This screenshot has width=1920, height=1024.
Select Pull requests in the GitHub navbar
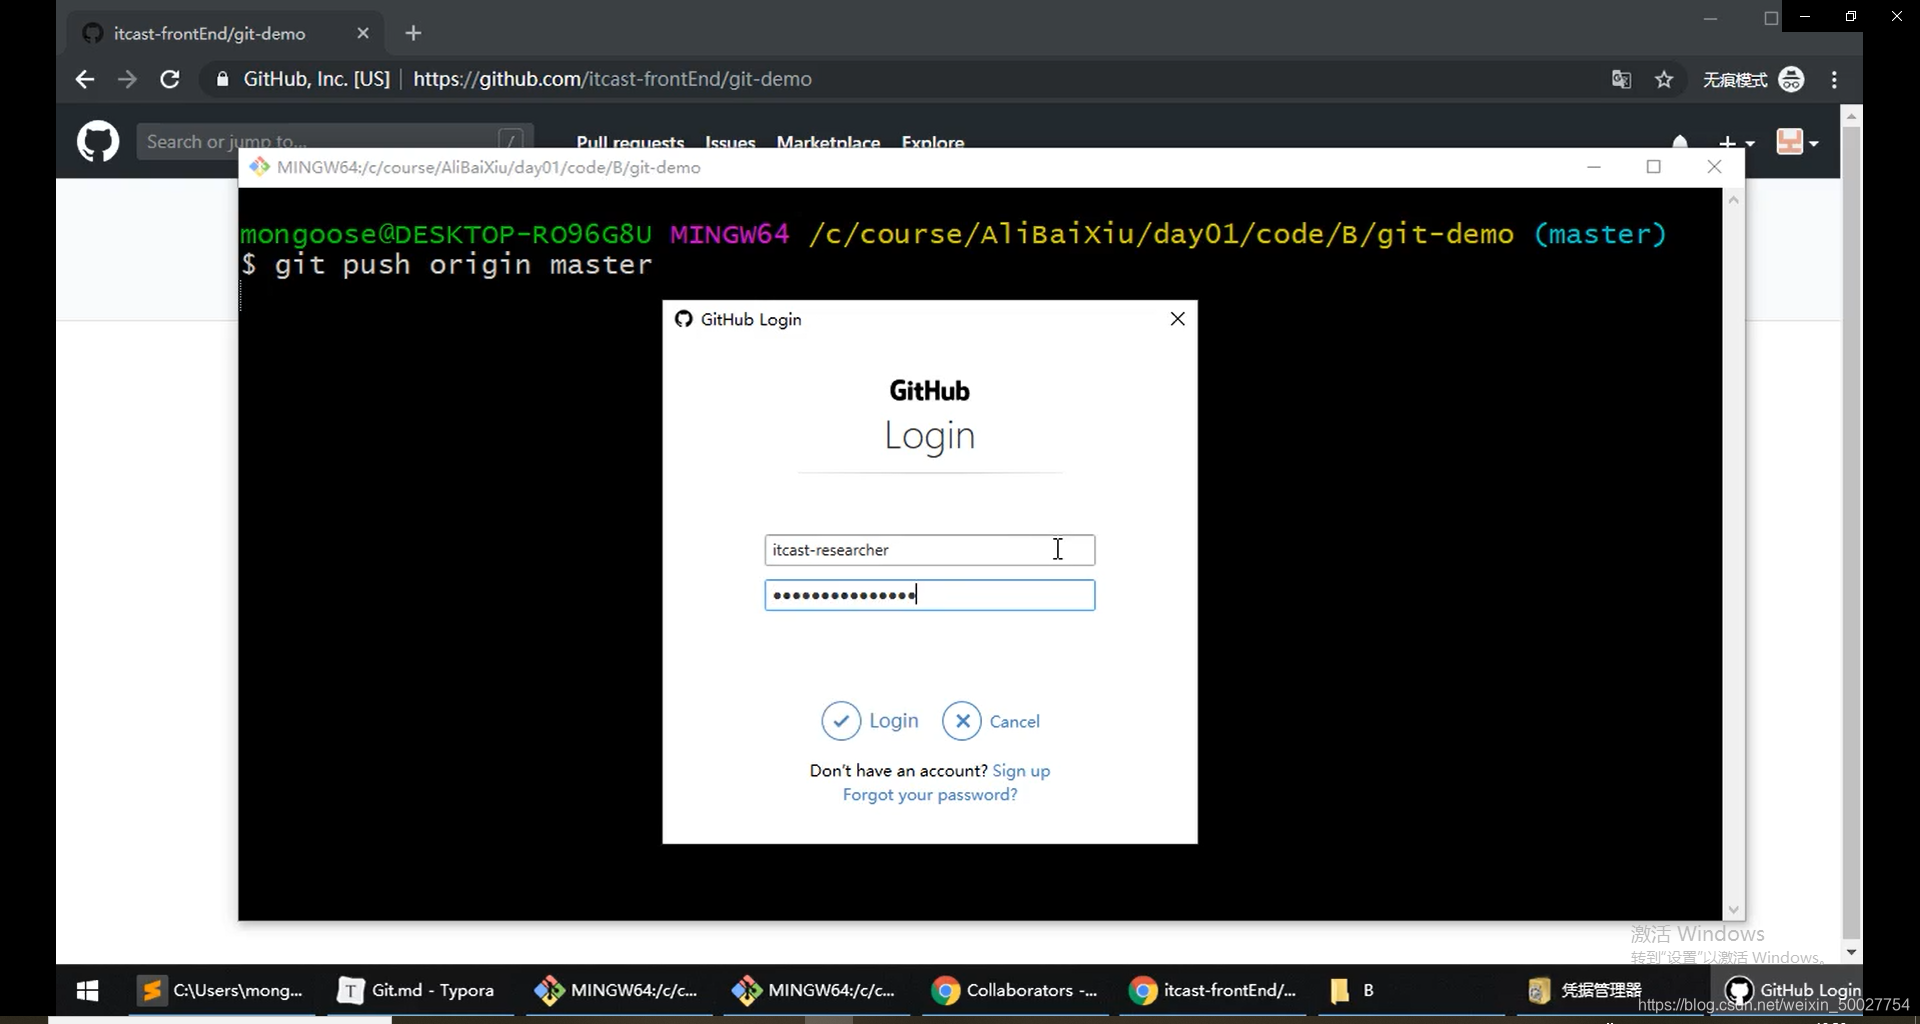(x=631, y=143)
